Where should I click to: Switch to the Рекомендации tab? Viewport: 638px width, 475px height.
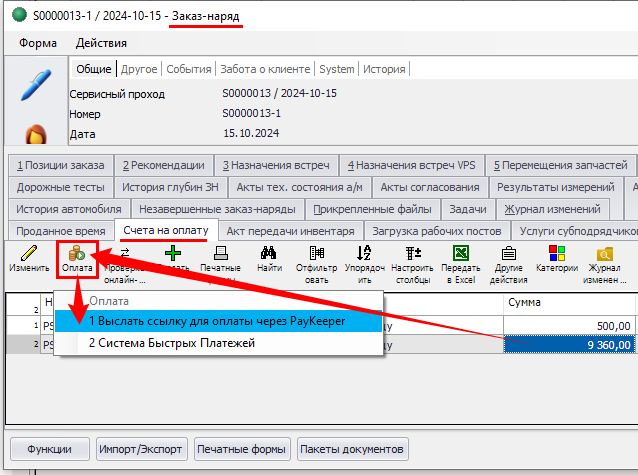click(x=163, y=165)
